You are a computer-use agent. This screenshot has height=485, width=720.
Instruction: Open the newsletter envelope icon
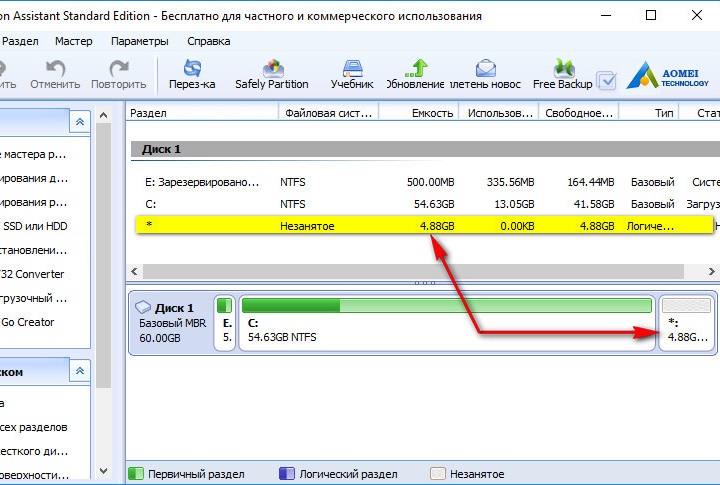[485, 68]
